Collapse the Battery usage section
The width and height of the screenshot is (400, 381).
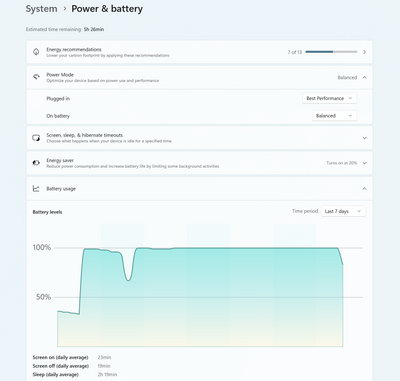364,189
